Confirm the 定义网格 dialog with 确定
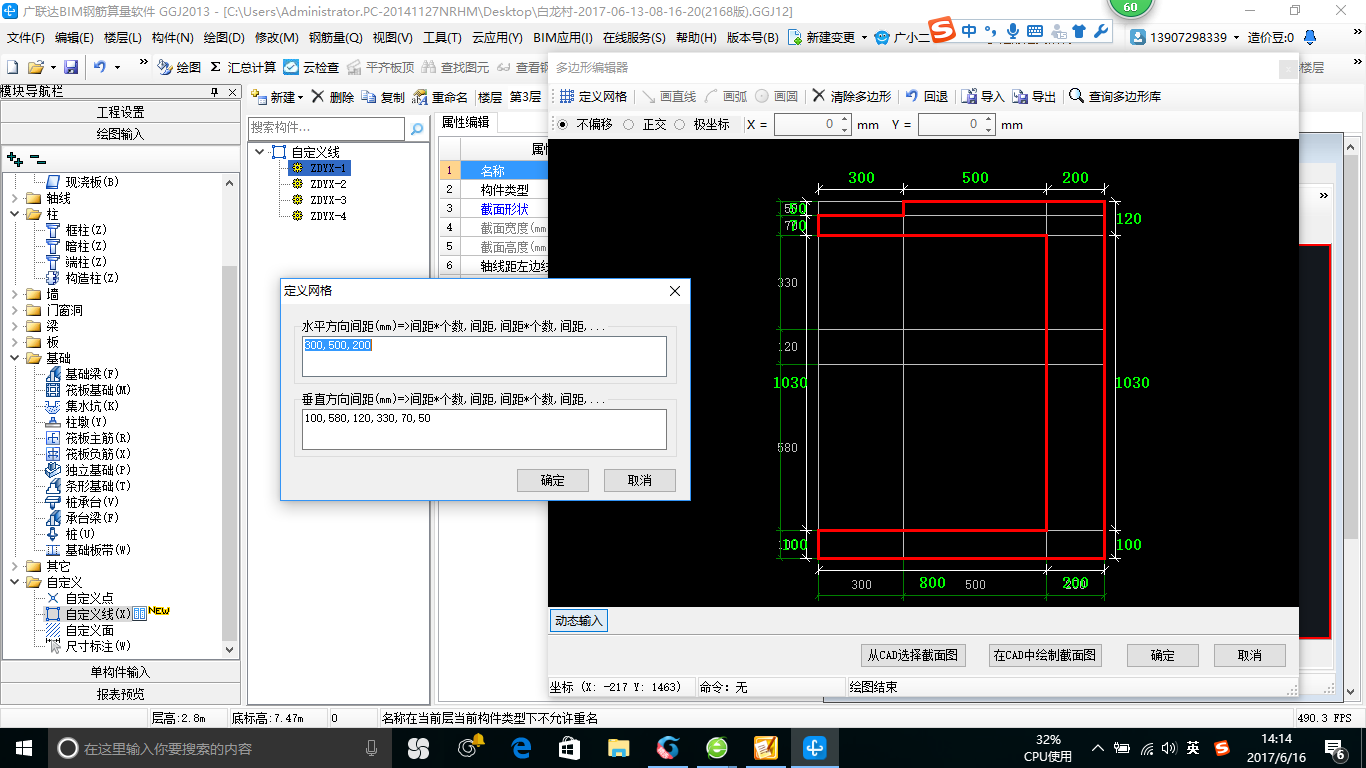The height and width of the screenshot is (768, 1366). [x=553, y=480]
